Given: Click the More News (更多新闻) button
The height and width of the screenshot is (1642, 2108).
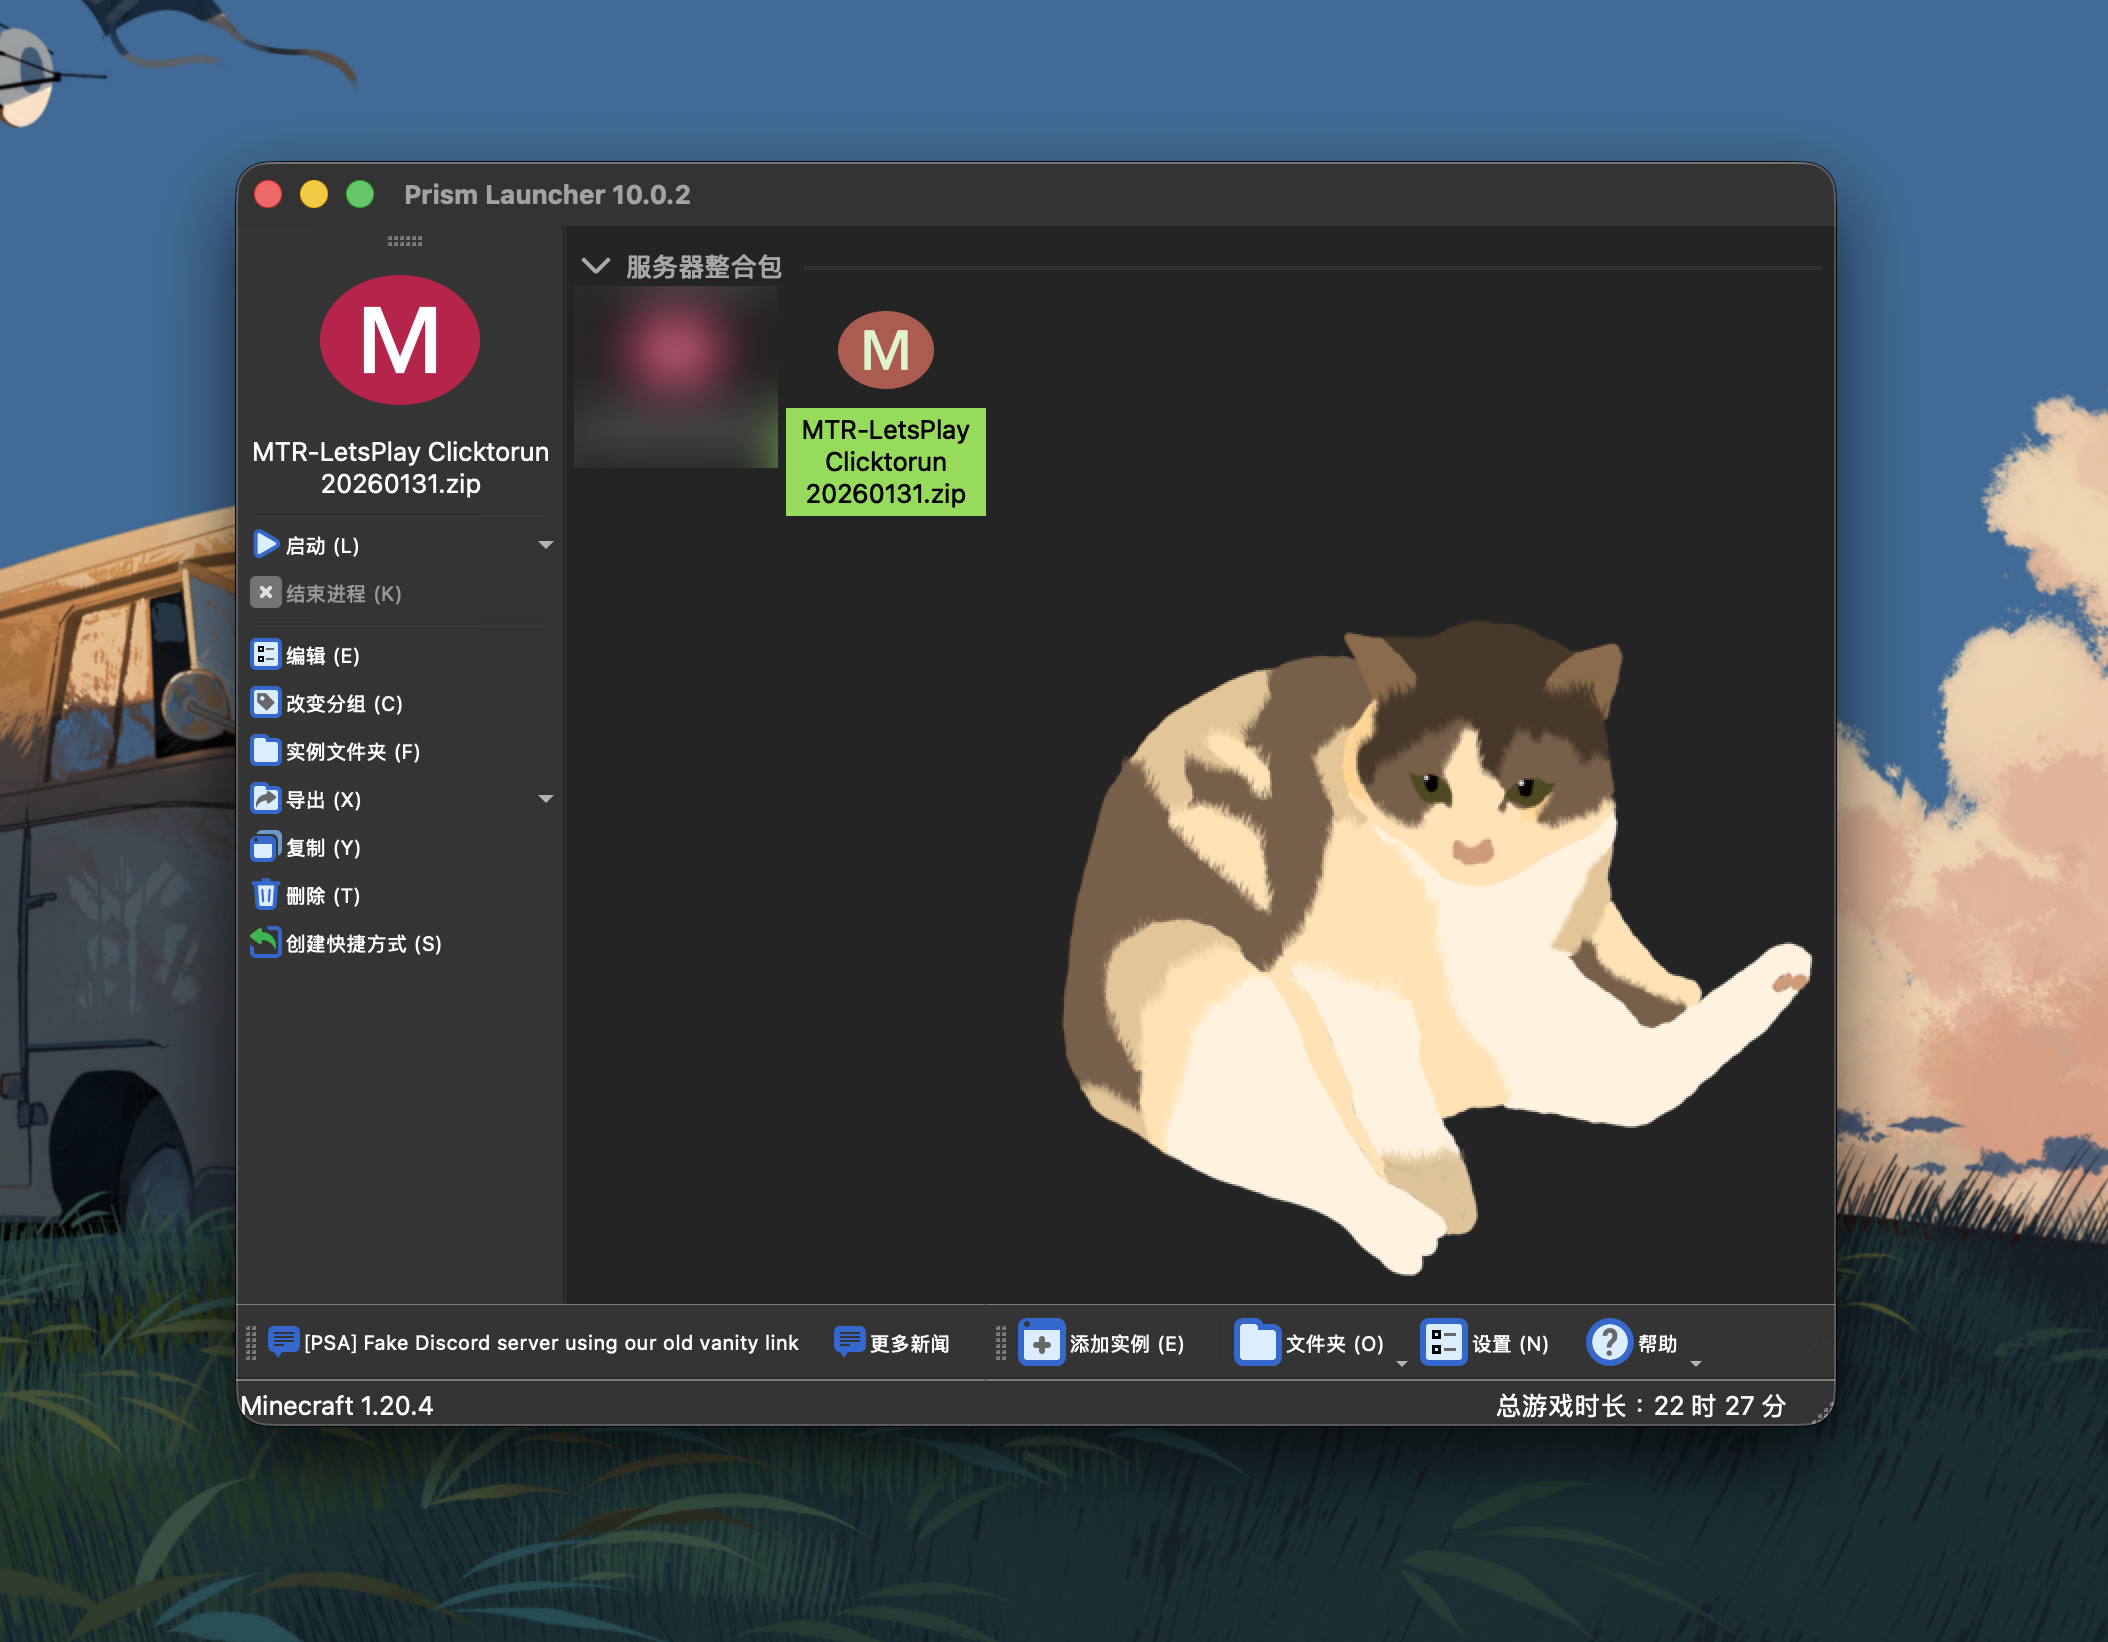Looking at the screenshot, I should click(892, 1343).
